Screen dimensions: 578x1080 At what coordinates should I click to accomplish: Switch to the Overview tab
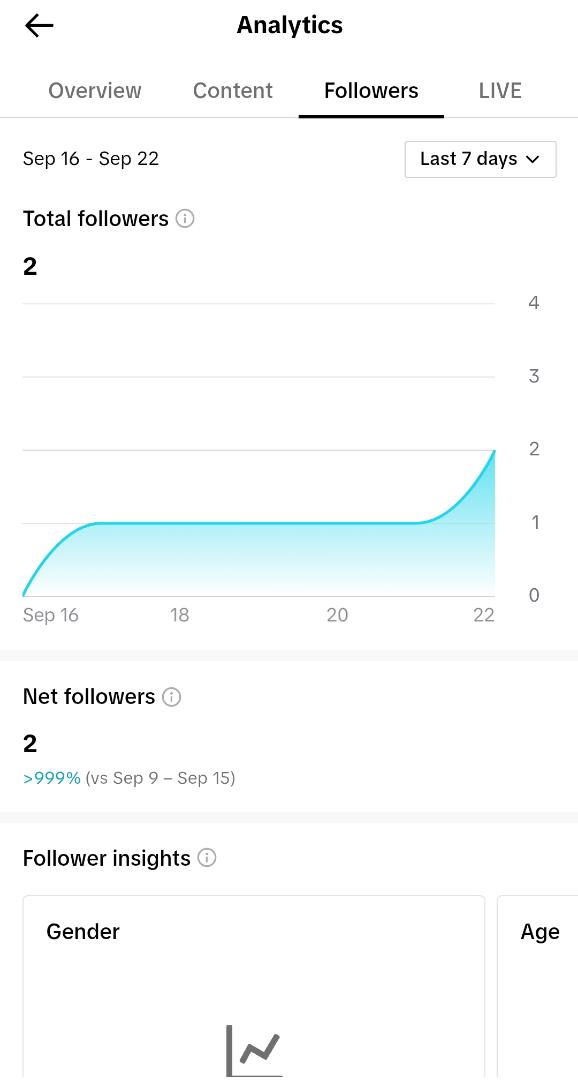[95, 91]
